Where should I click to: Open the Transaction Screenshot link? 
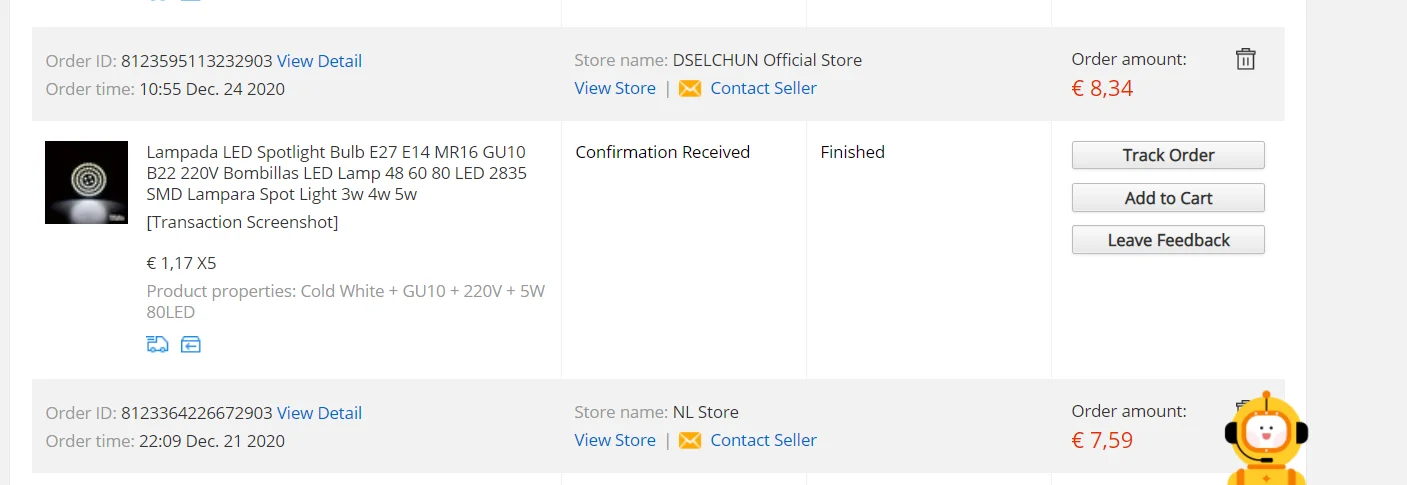pyautogui.click(x=242, y=222)
